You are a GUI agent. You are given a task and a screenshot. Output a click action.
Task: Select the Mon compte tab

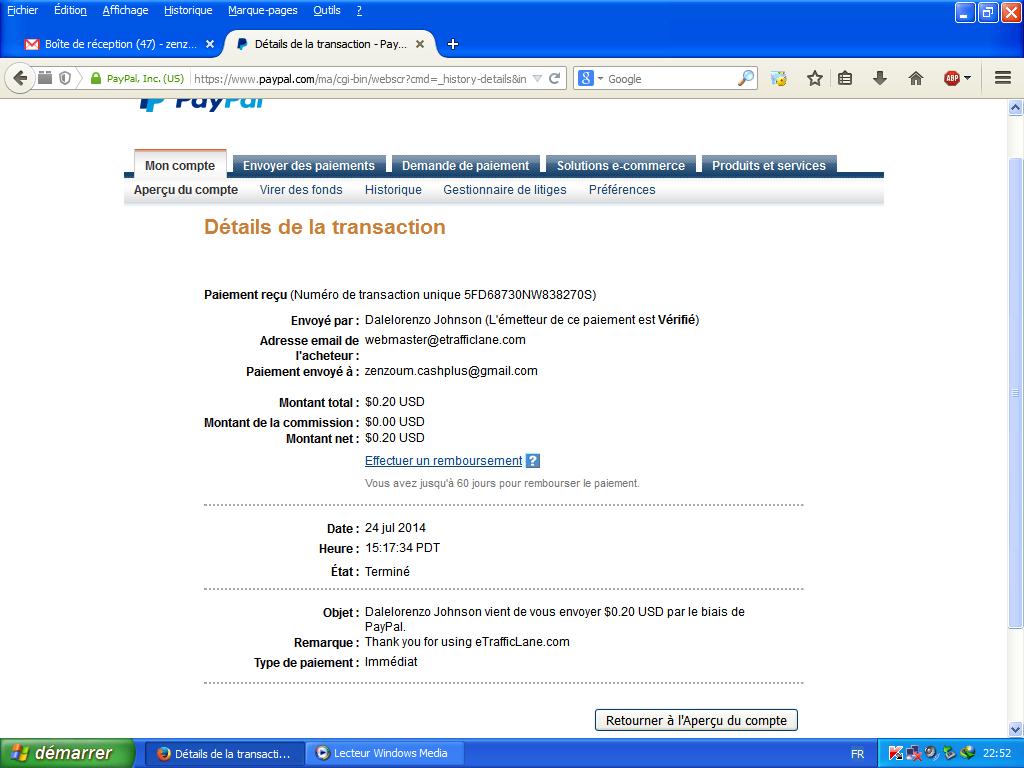[x=180, y=165]
